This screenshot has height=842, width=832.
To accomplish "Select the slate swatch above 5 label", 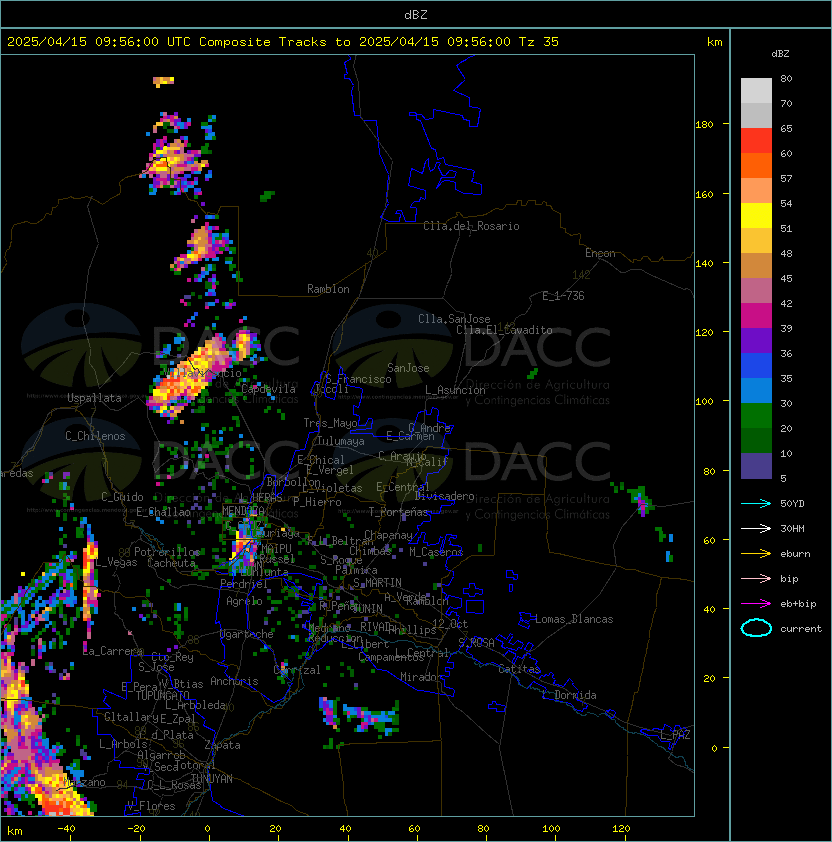I will 756,466.
